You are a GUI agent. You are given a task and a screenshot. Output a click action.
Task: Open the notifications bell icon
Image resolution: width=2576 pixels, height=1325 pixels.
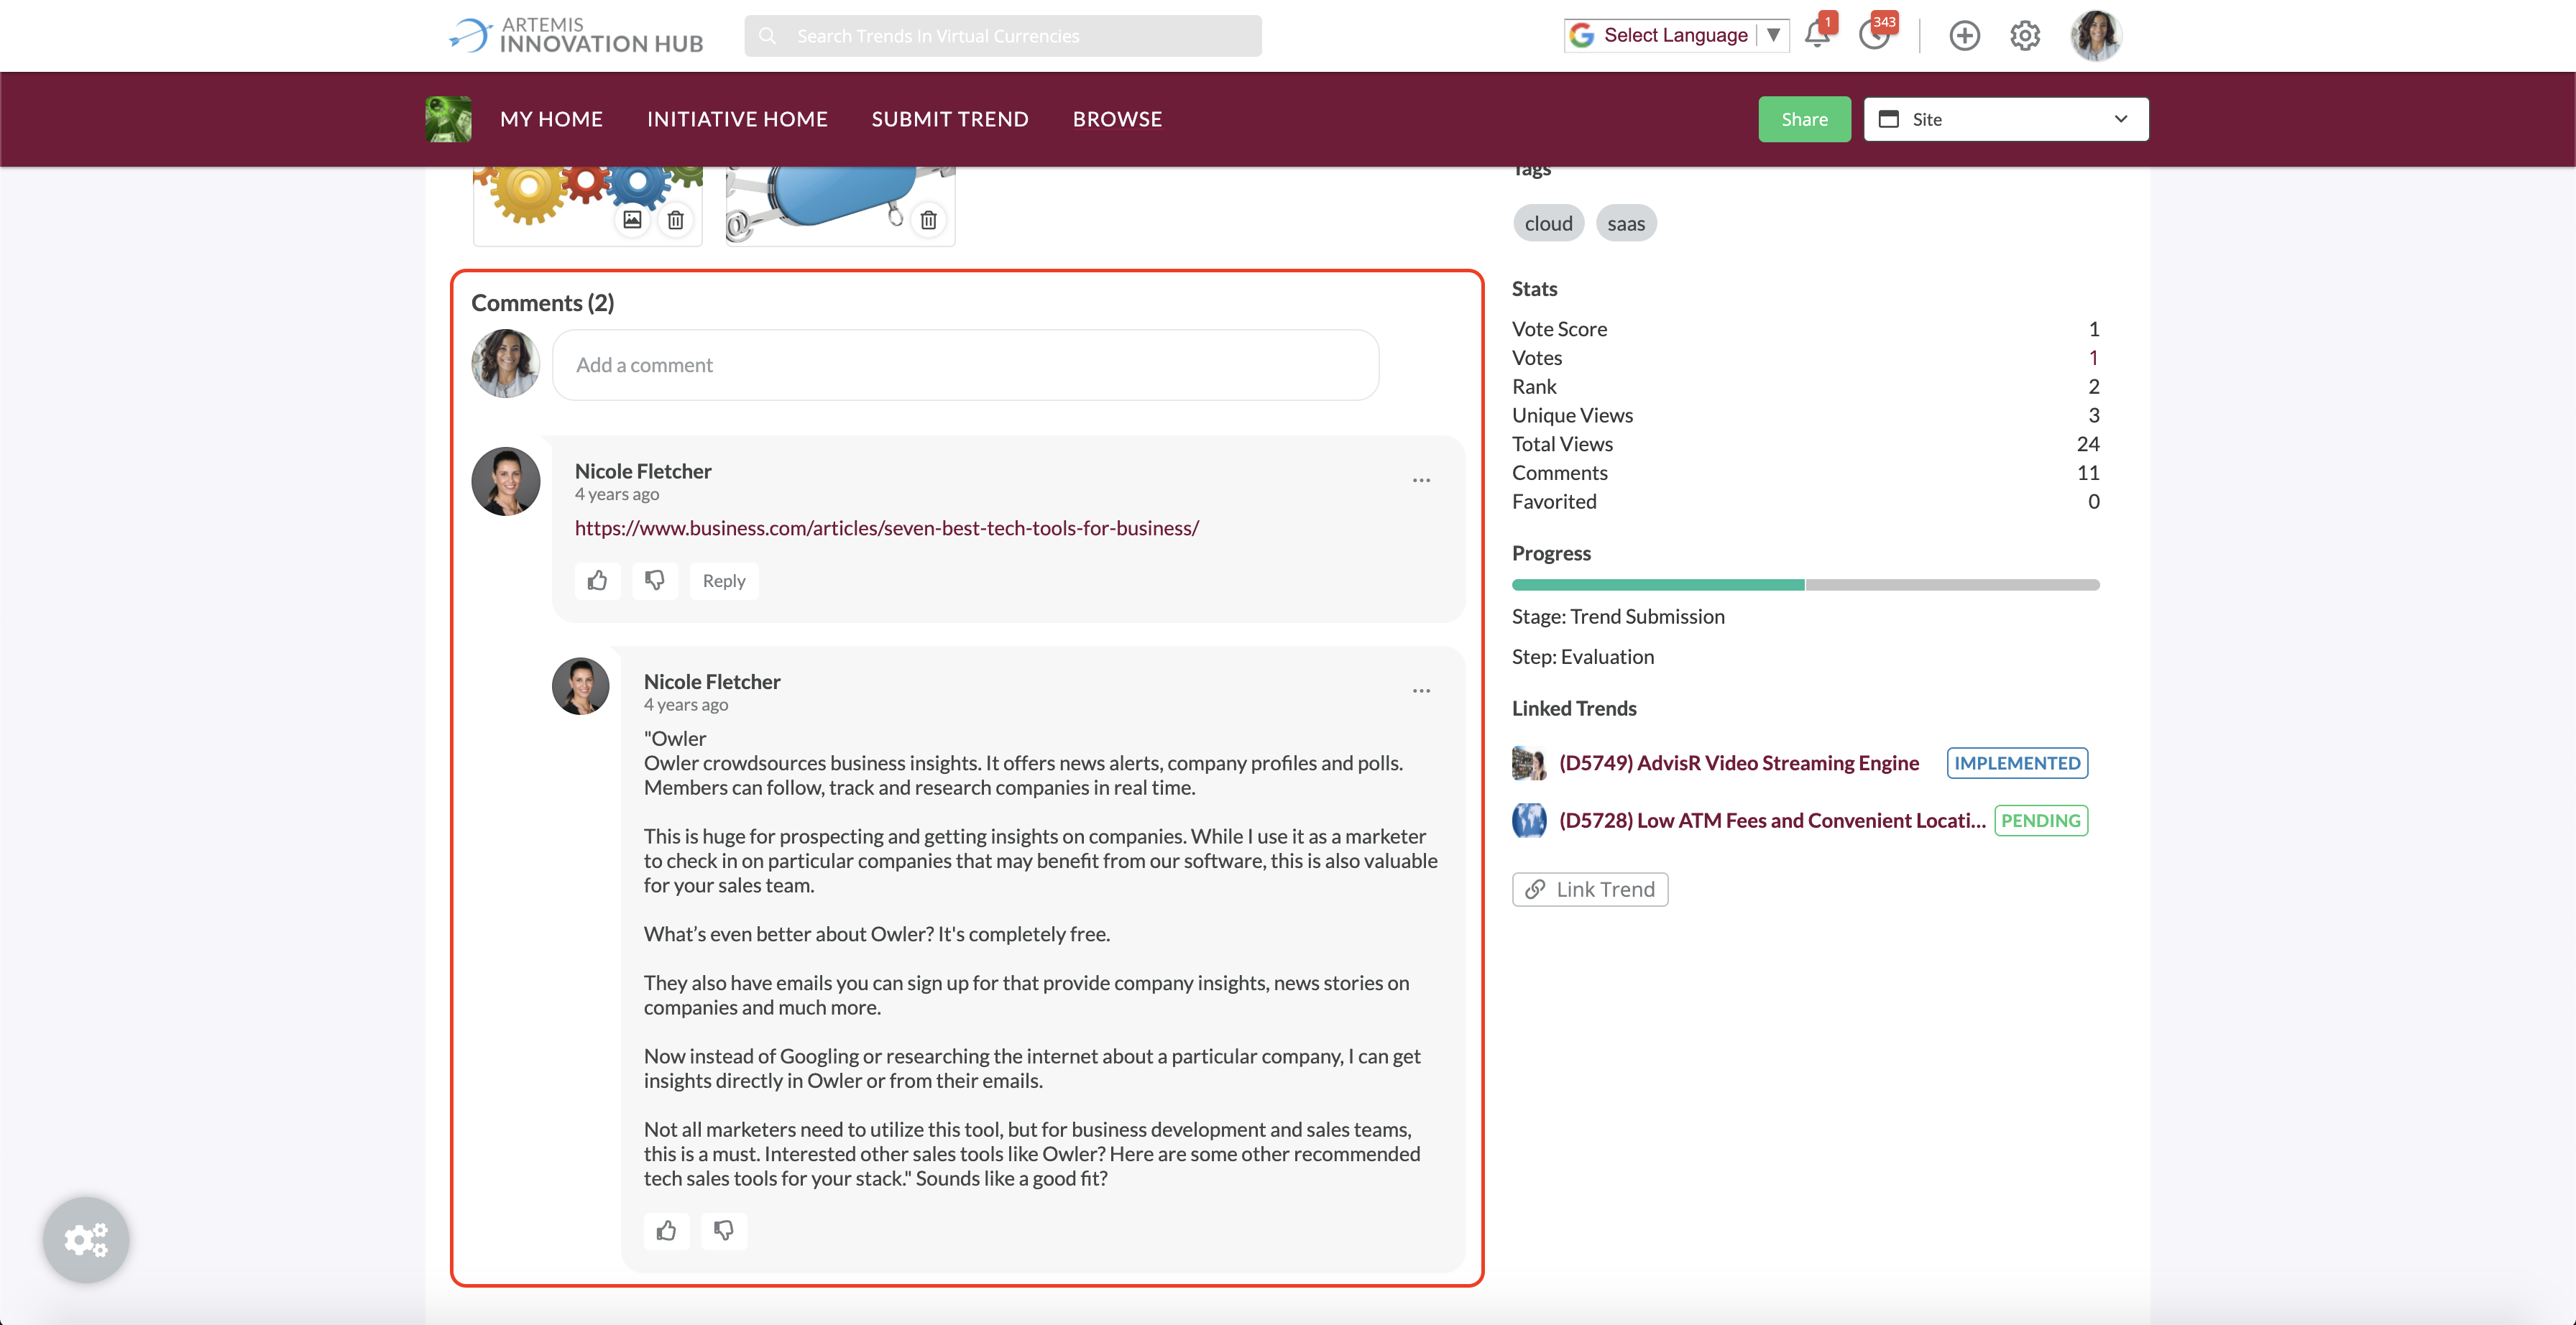click(x=1817, y=35)
